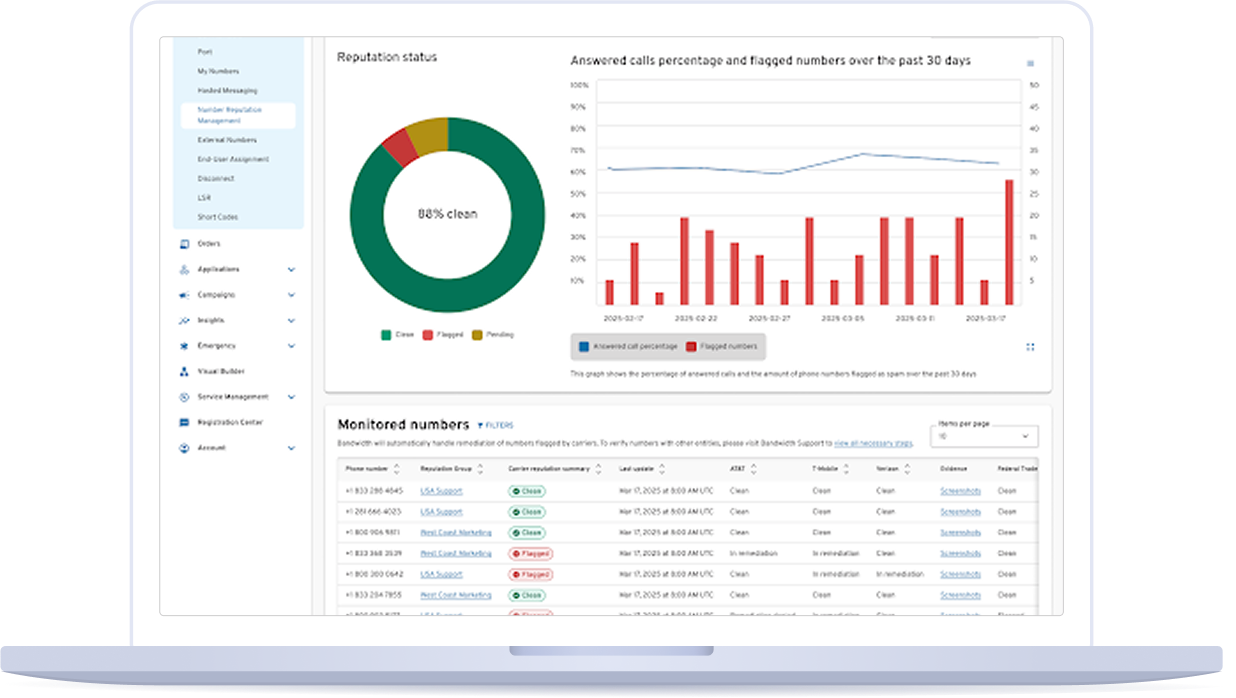This screenshot has width=1236, height=698.
Task: Click the chart fullscreen expand icon
Action: [x=1030, y=347]
